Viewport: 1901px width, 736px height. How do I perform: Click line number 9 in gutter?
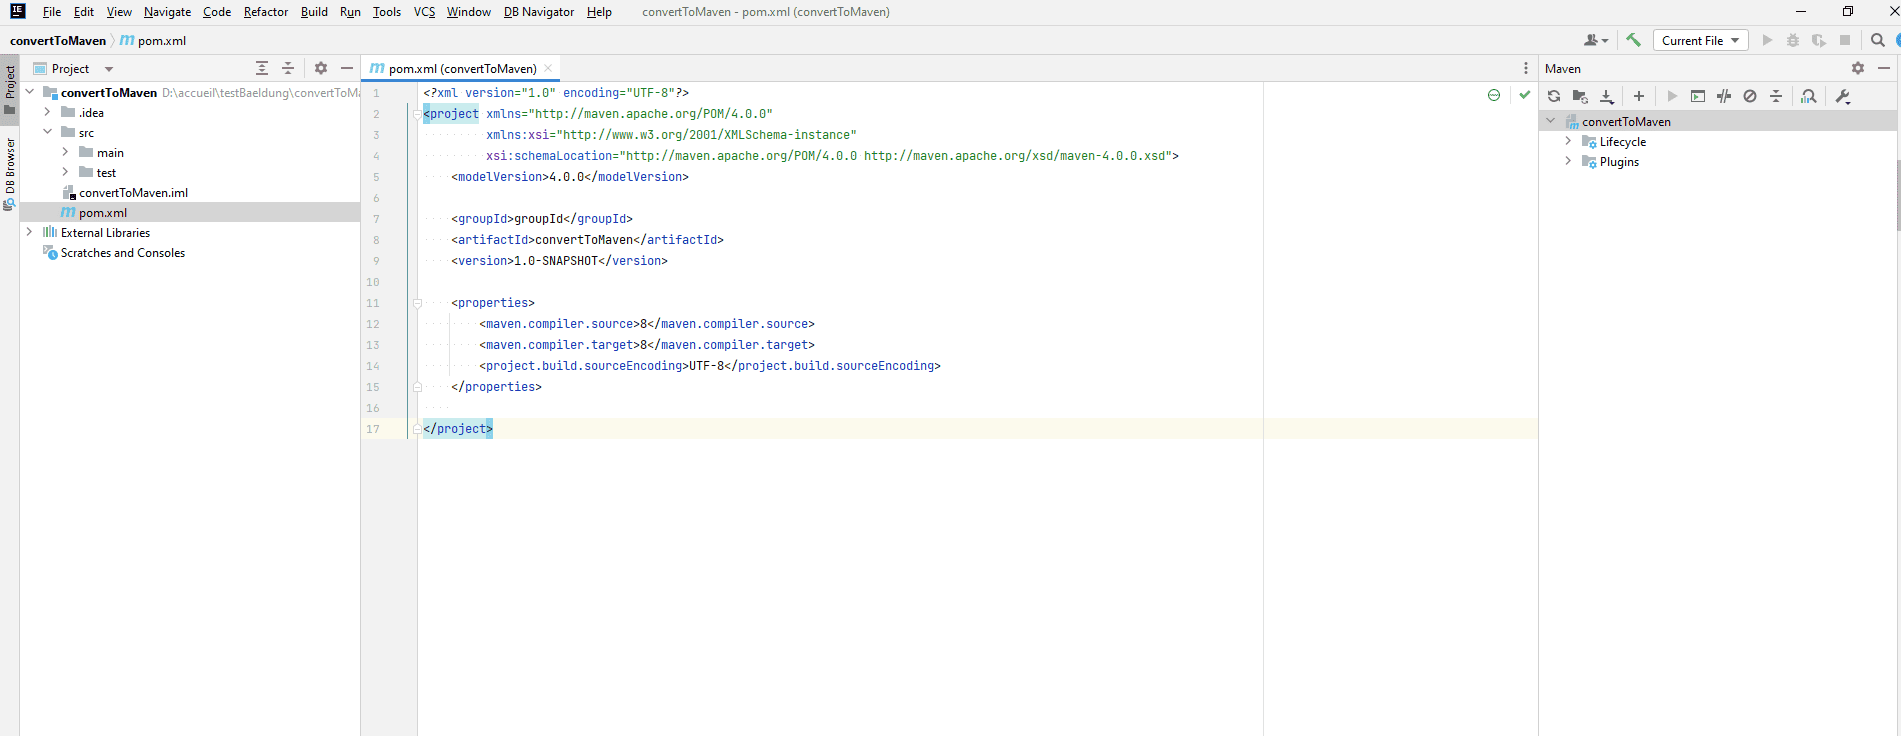click(376, 261)
